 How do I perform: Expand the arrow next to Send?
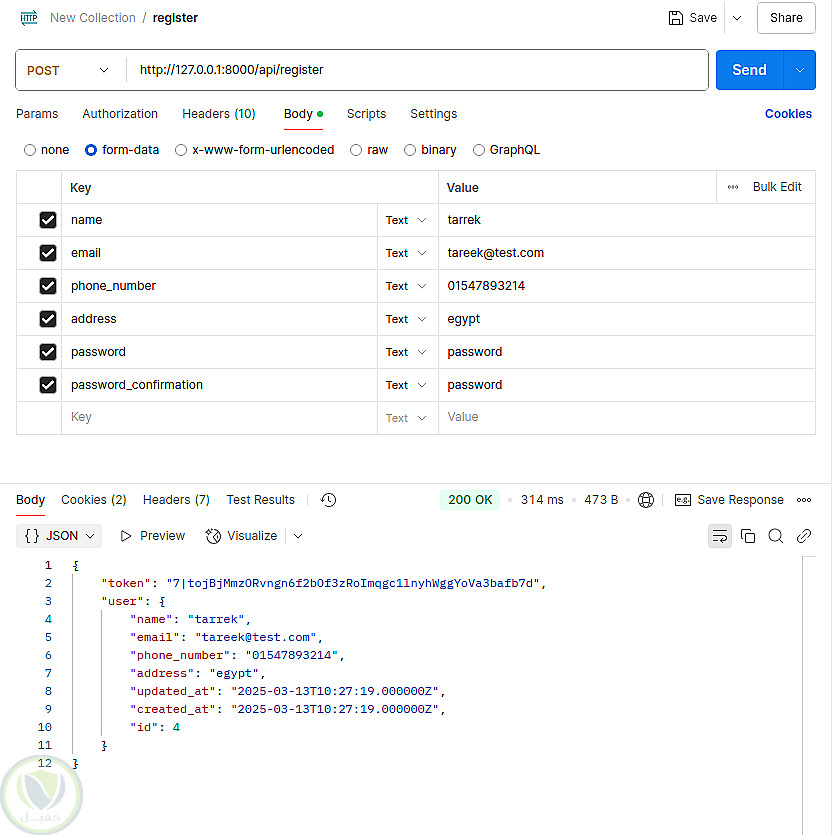799,70
